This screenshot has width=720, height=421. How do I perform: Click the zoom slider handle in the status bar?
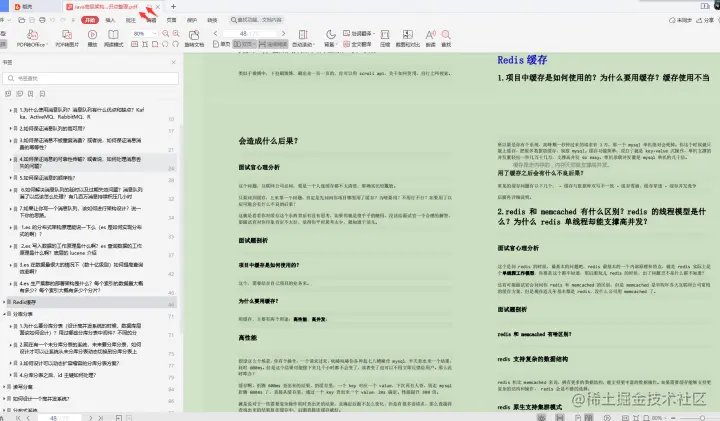tap(702, 418)
